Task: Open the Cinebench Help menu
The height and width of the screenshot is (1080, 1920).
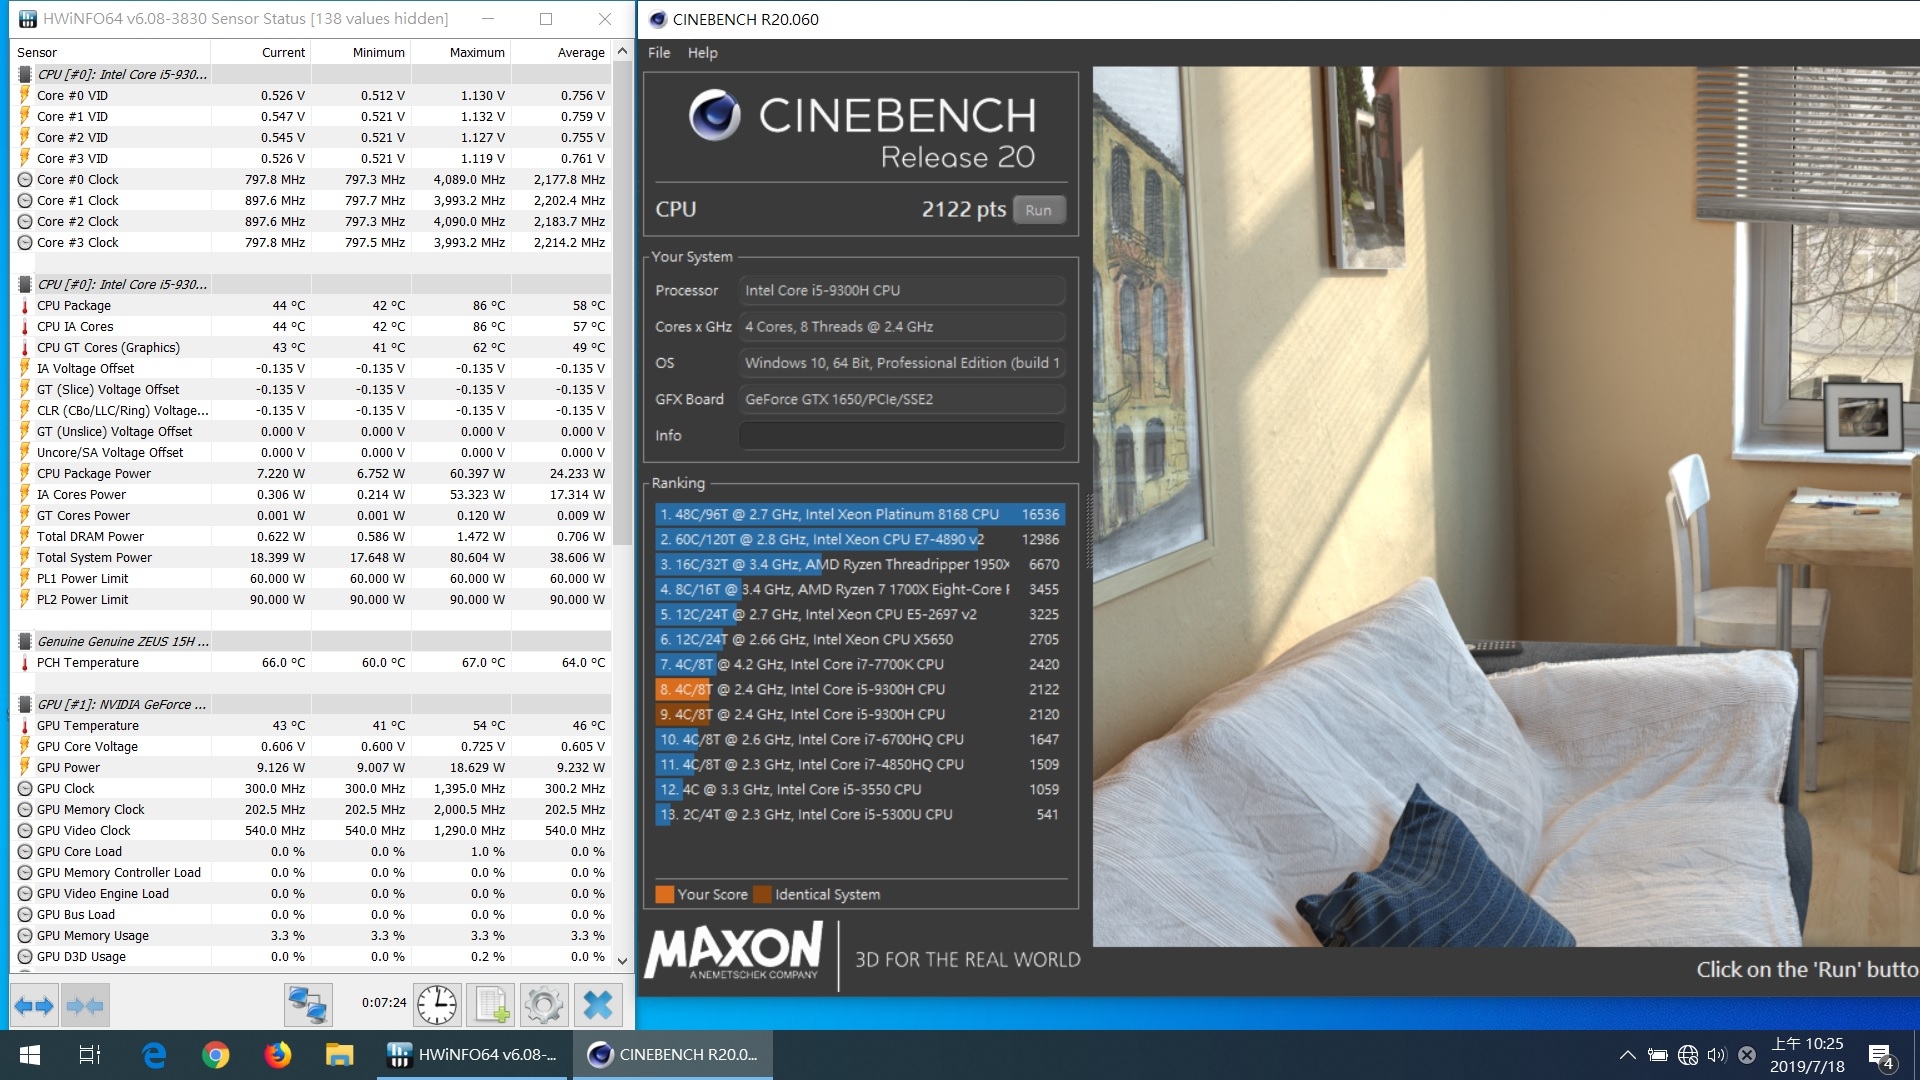Action: pos(702,53)
